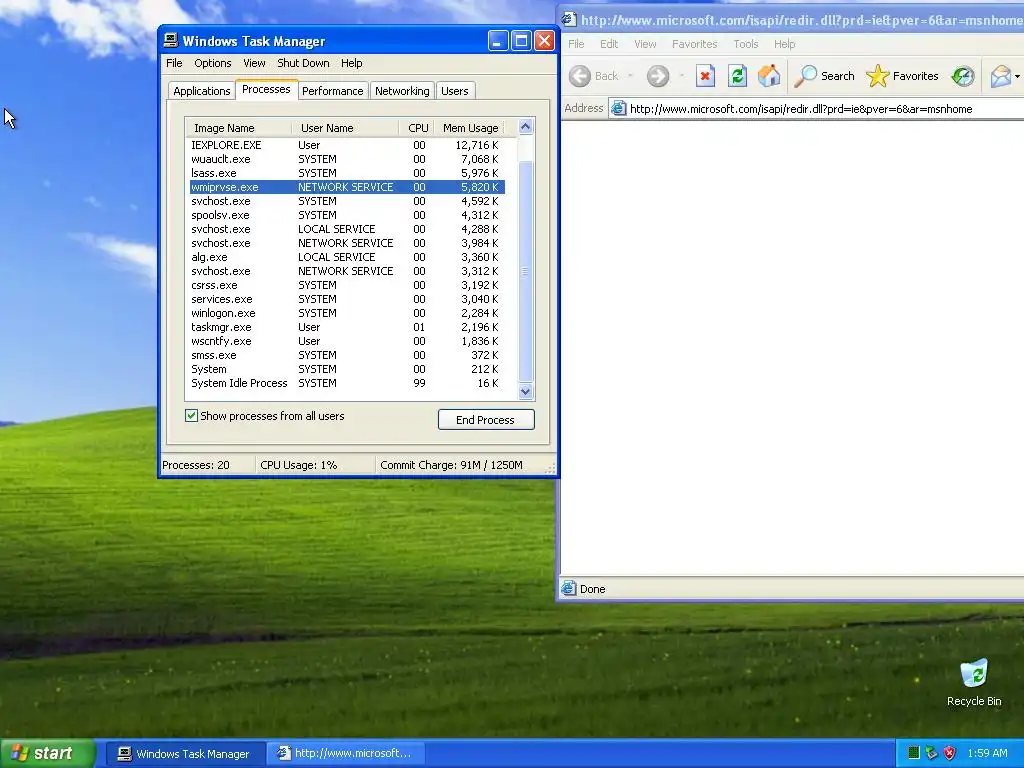Select the System Idle Process row
Image resolution: width=1024 pixels, height=768 pixels.
(347, 383)
